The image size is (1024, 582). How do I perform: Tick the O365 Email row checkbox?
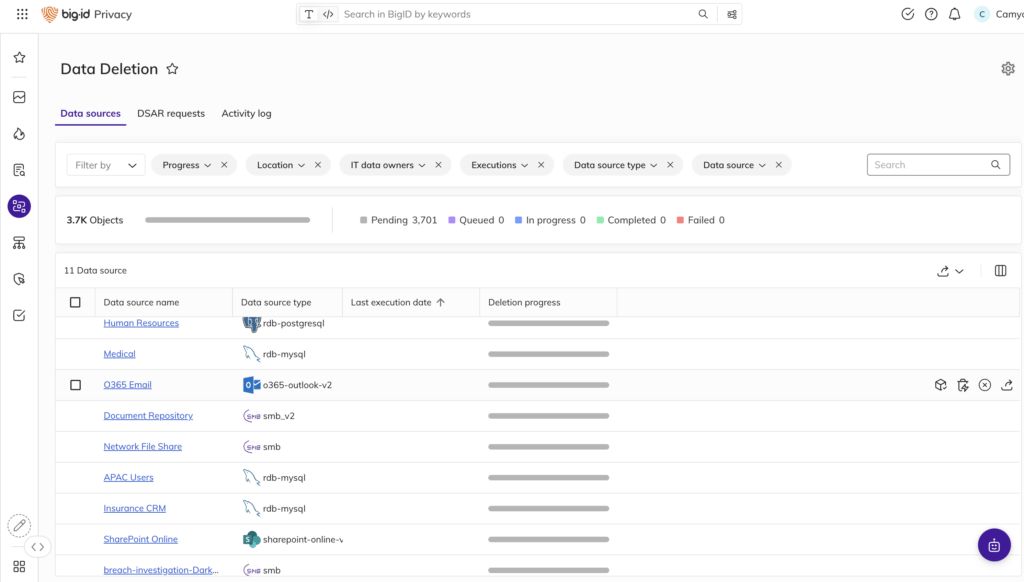pyautogui.click(x=75, y=385)
